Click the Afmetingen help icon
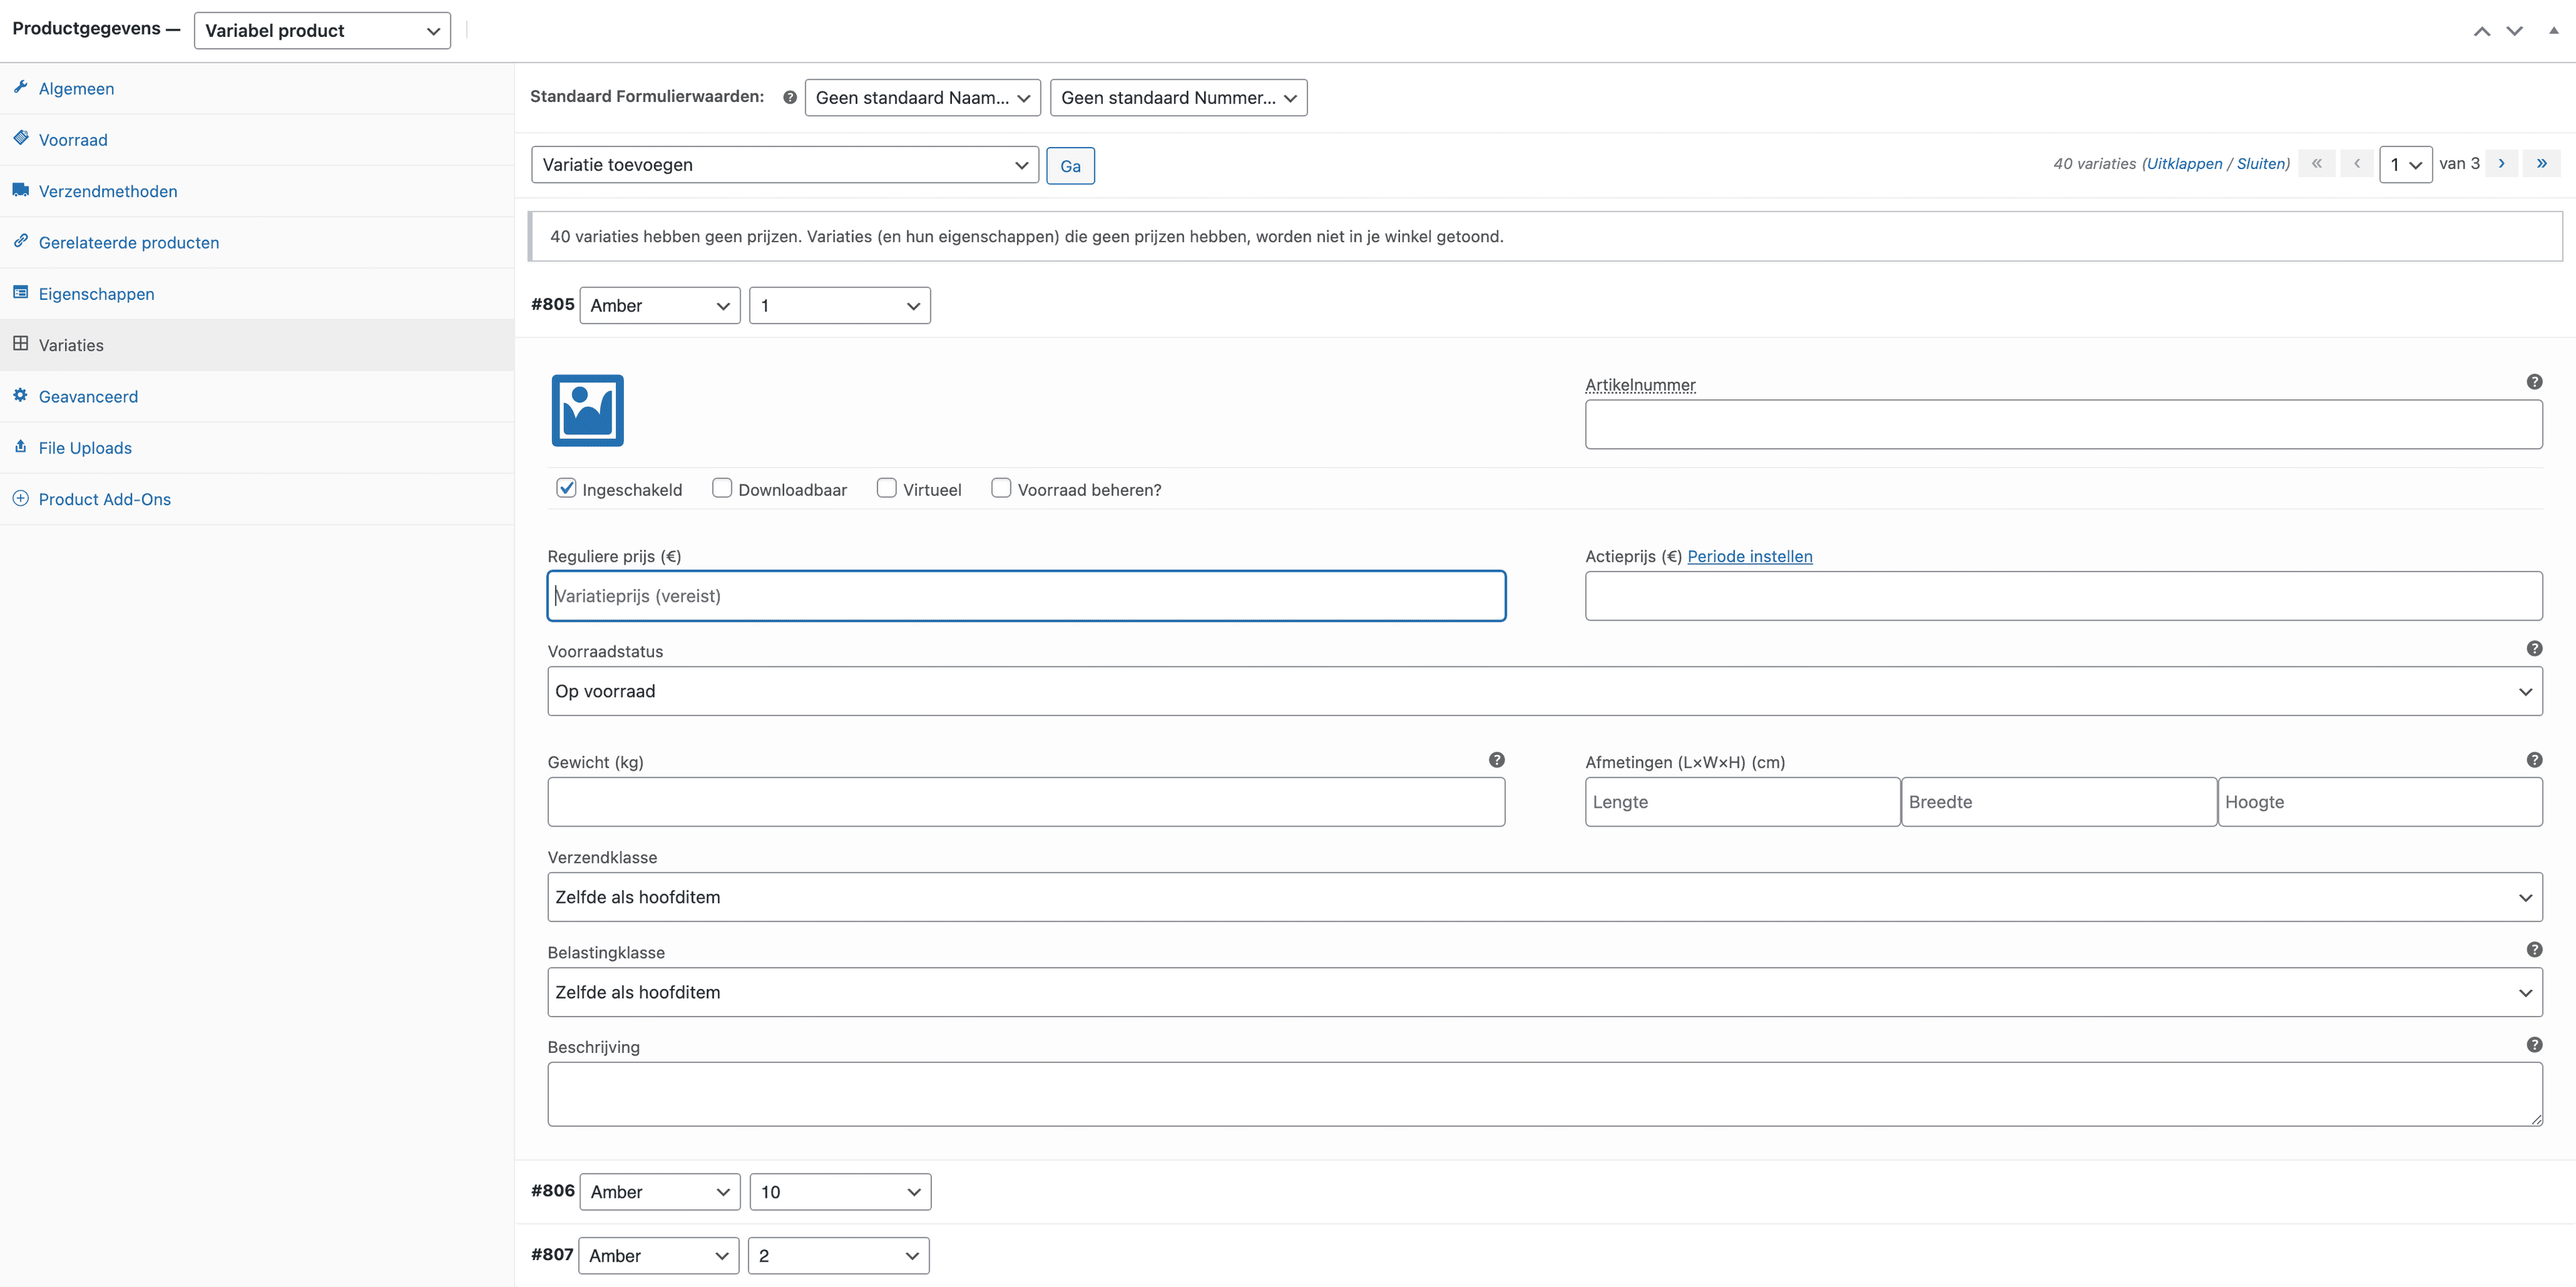2576x1287 pixels. (x=2533, y=759)
